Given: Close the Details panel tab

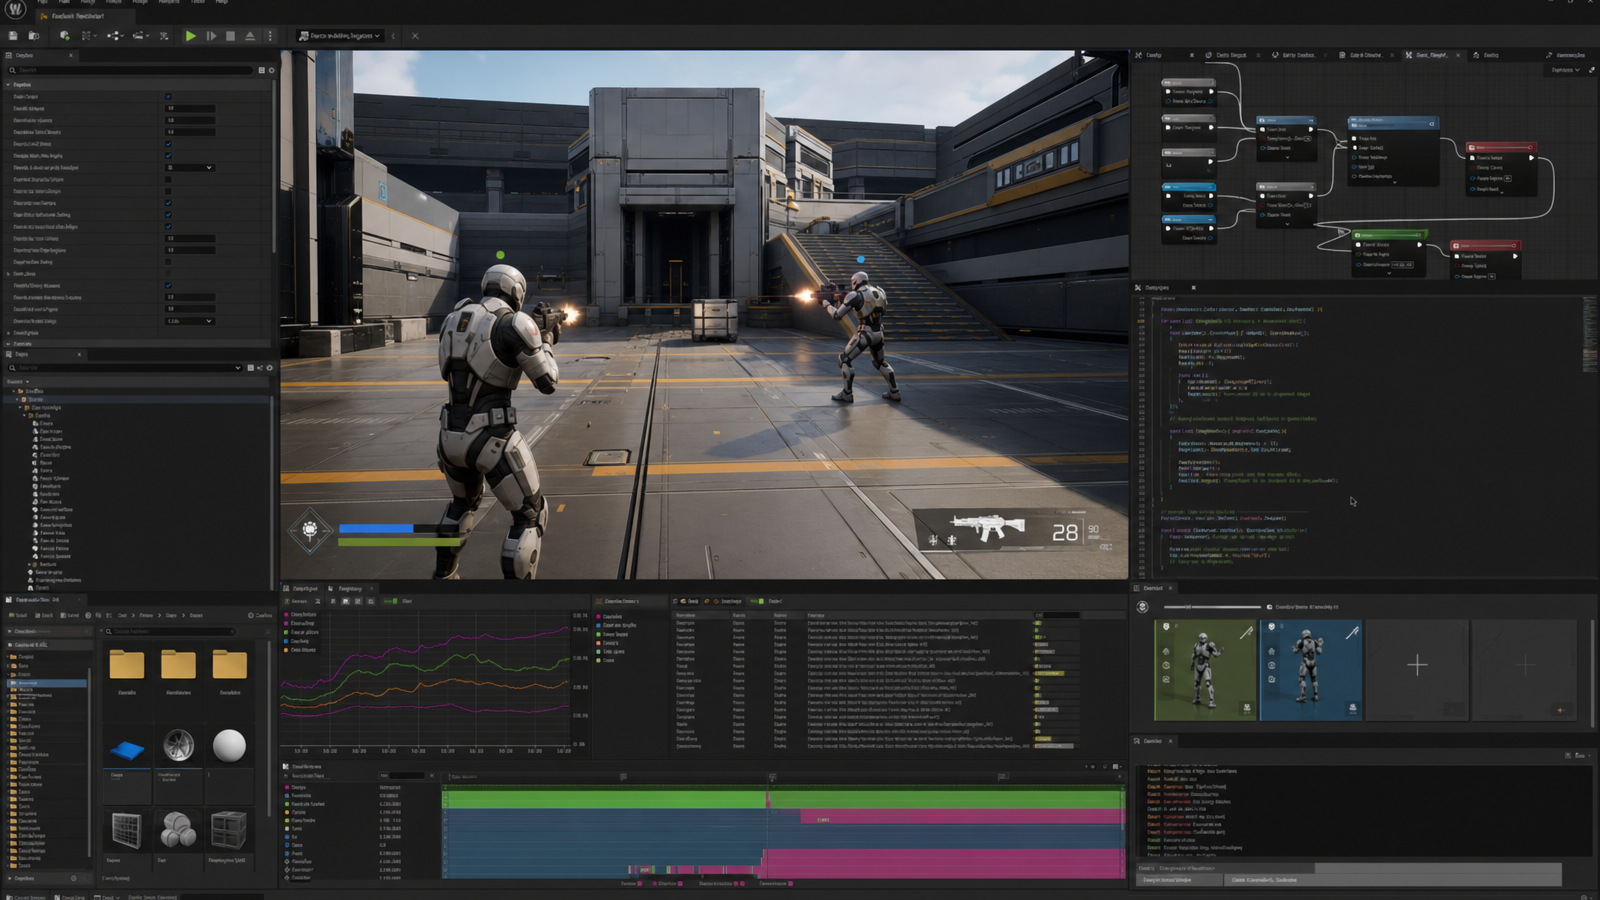Looking at the screenshot, I should (x=71, y=56).
